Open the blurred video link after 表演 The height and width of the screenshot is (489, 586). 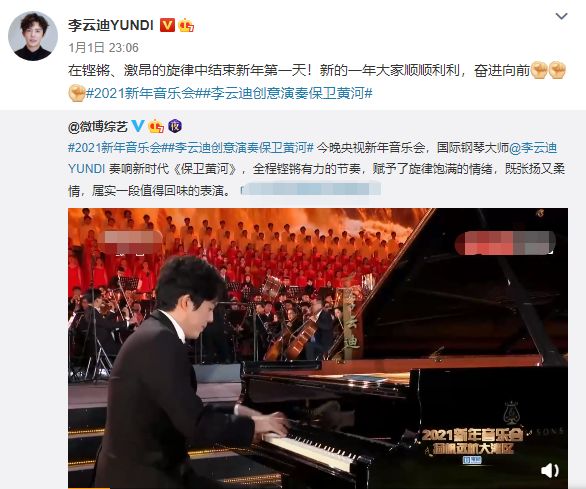point(310,190)
